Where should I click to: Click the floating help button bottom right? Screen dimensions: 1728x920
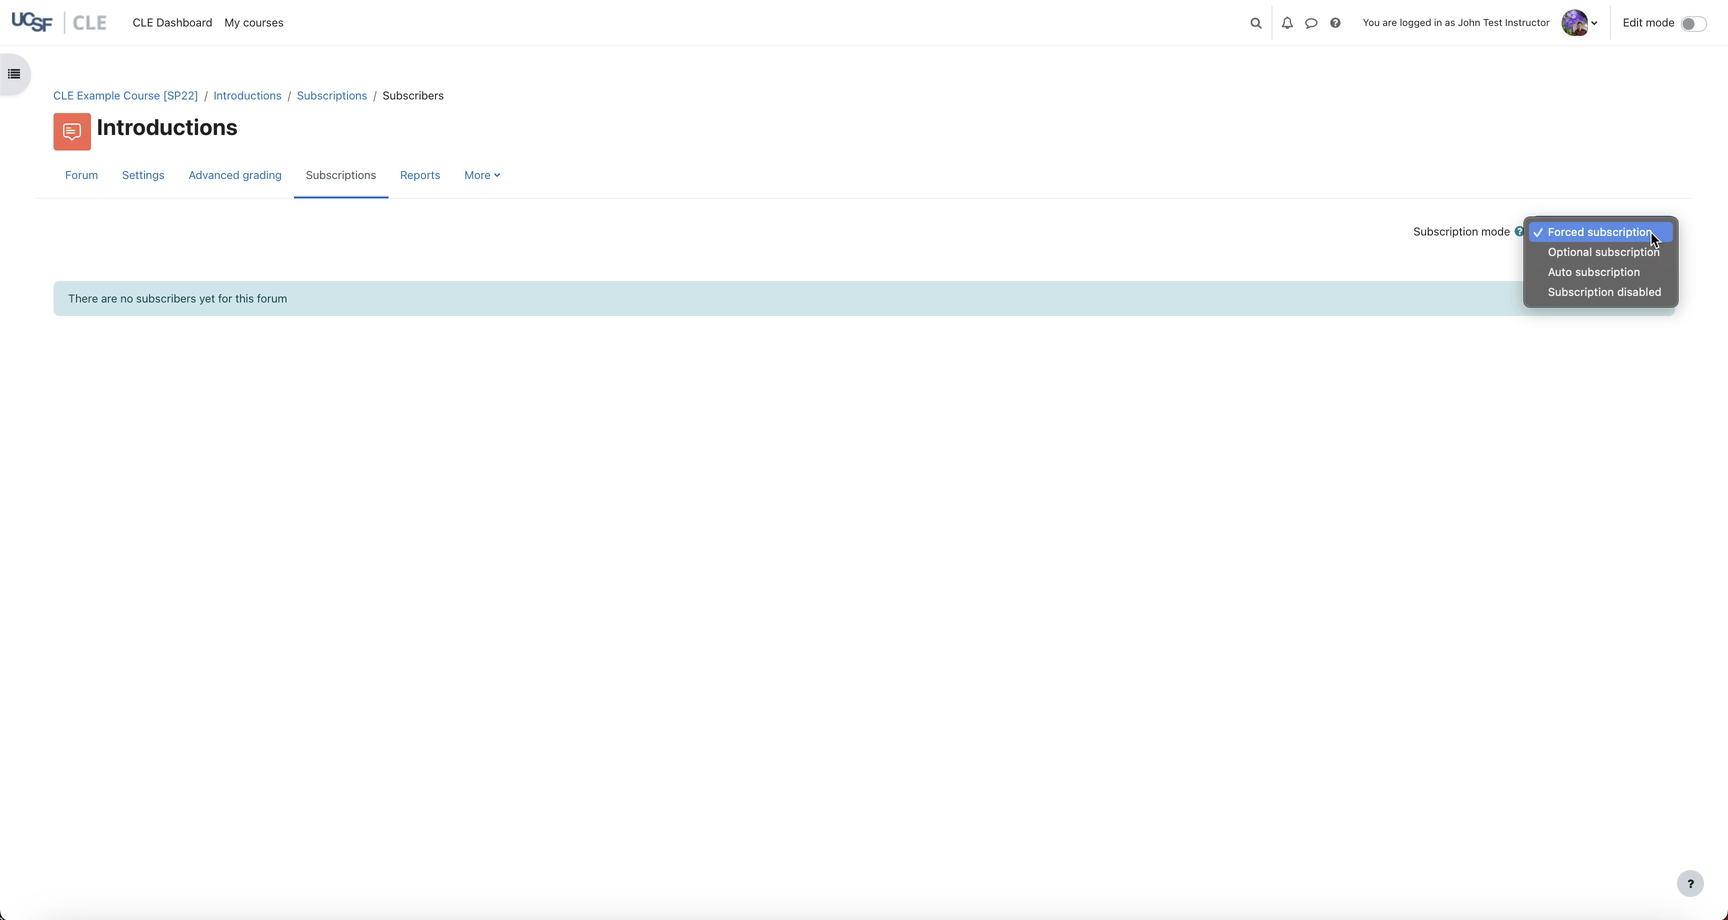coord(1690,883)
